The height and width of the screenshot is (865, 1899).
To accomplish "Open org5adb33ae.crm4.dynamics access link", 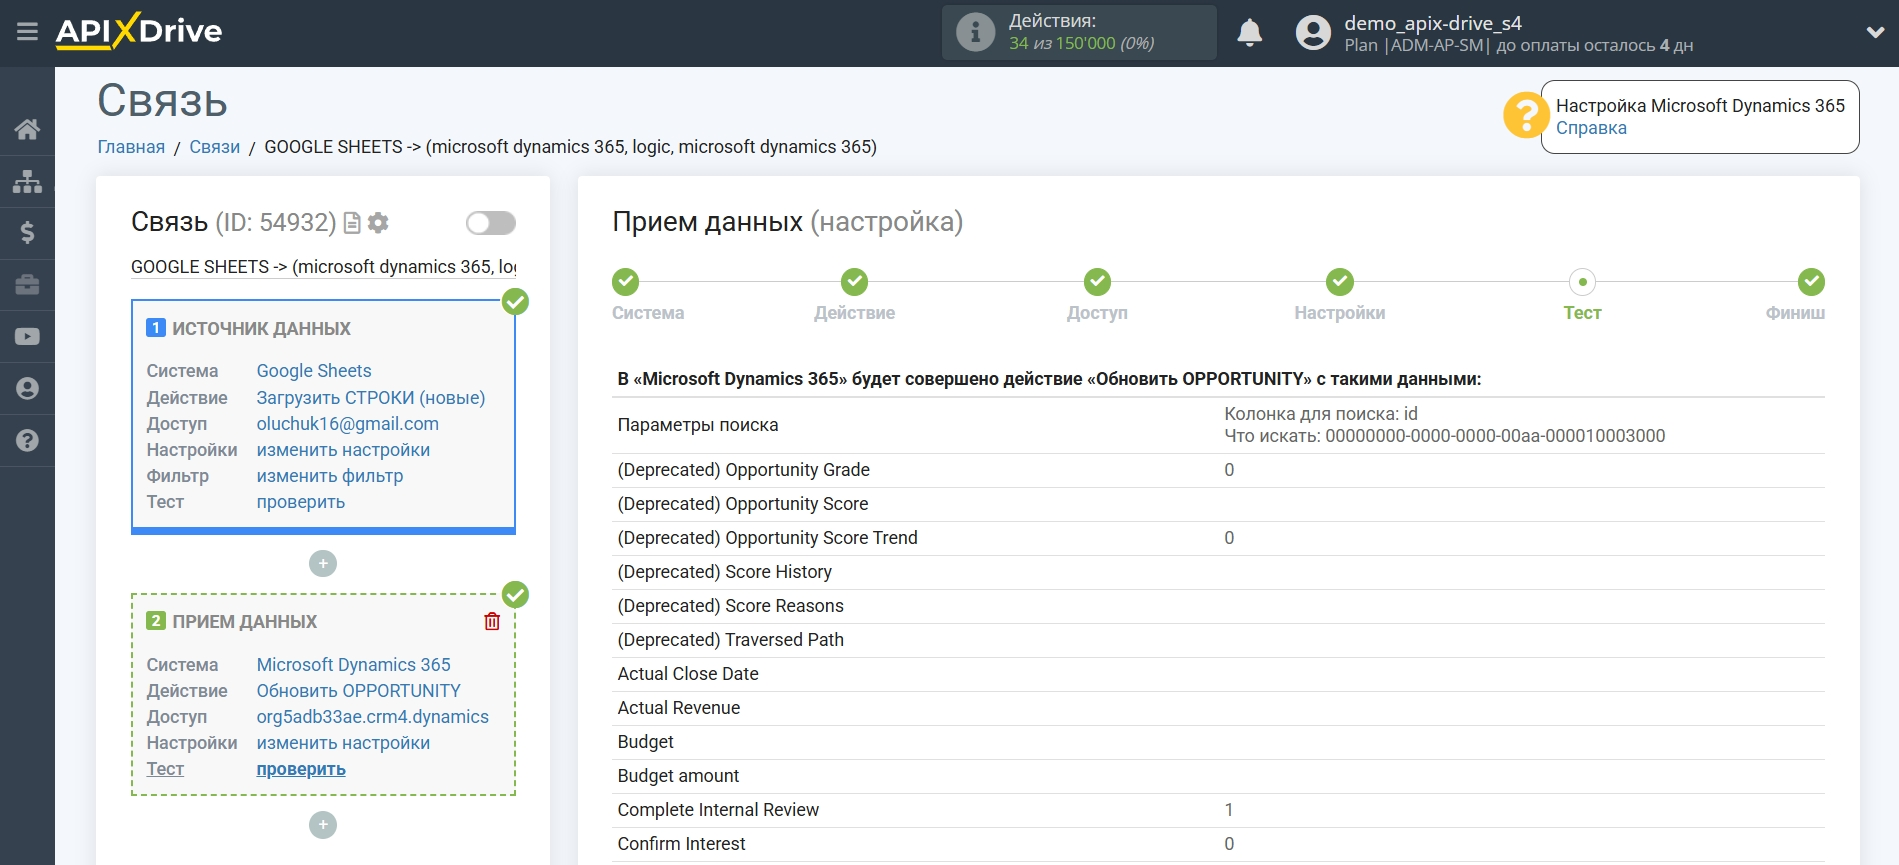I will 373,717.
